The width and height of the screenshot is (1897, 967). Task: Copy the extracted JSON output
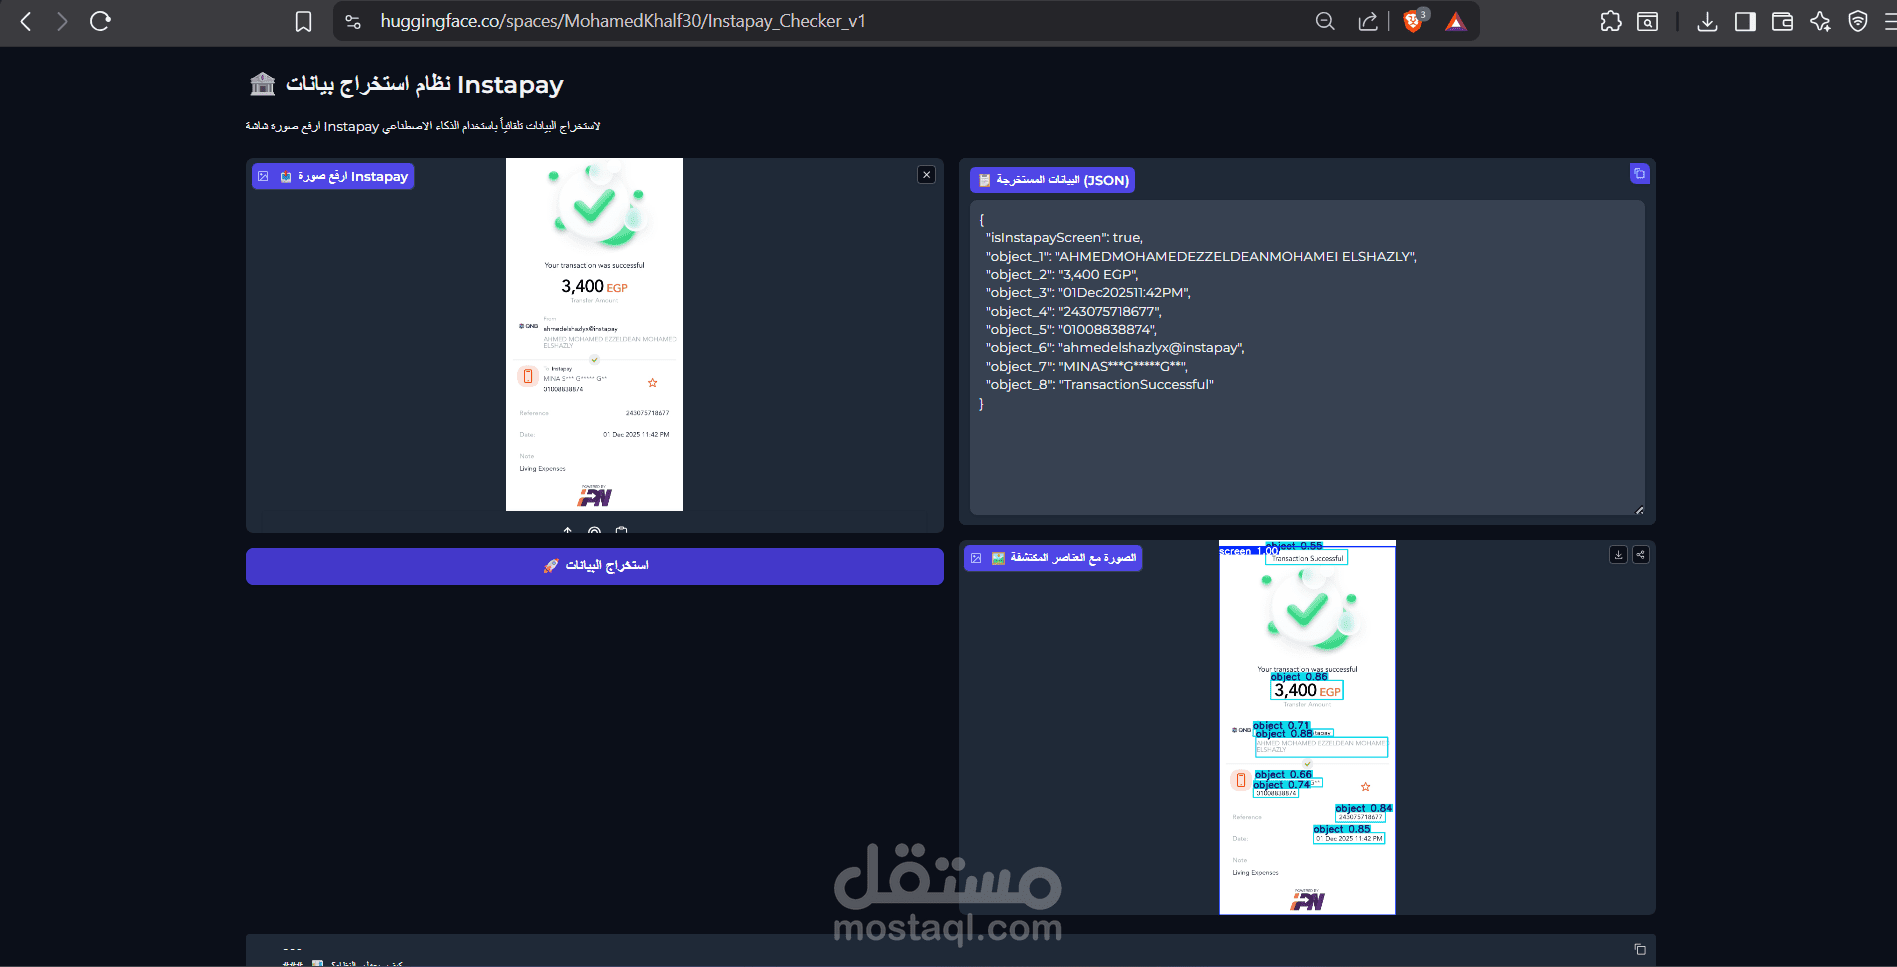(x=1639, y=174)
